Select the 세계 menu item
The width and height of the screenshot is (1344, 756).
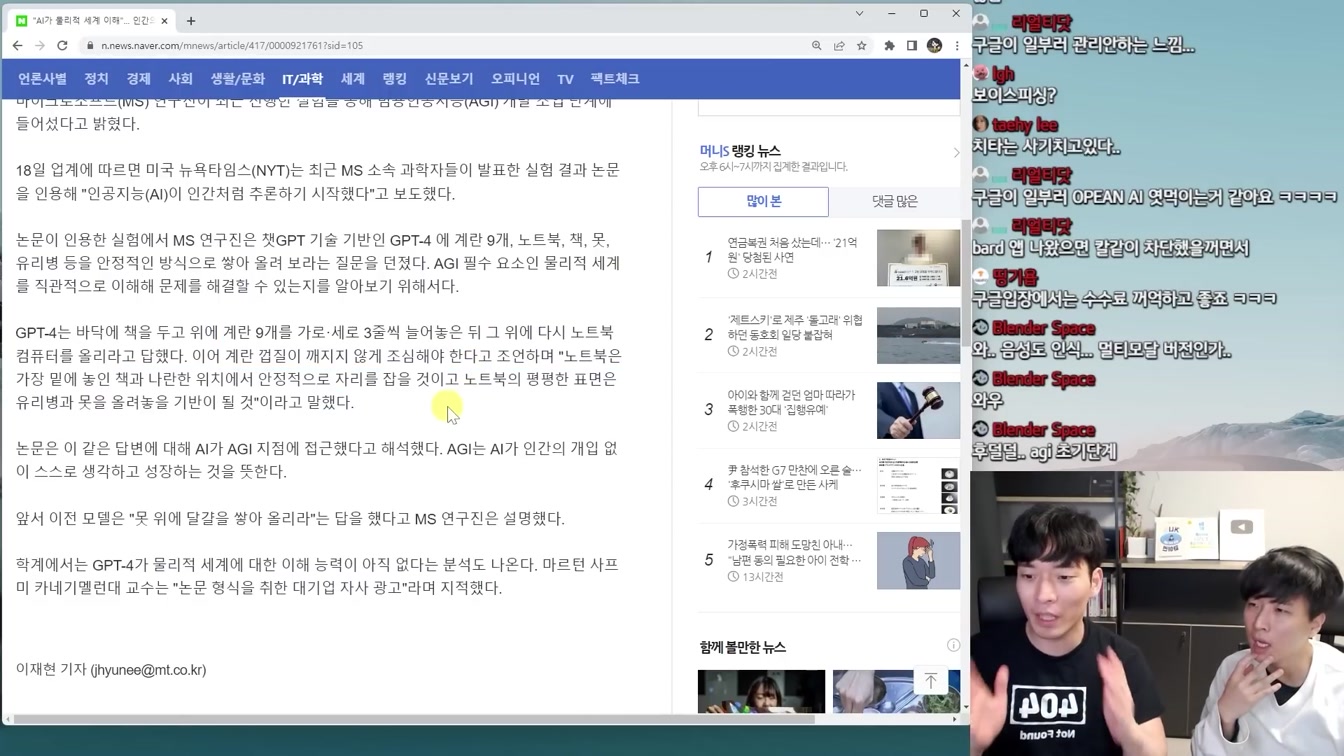click(x=353, y=79)
